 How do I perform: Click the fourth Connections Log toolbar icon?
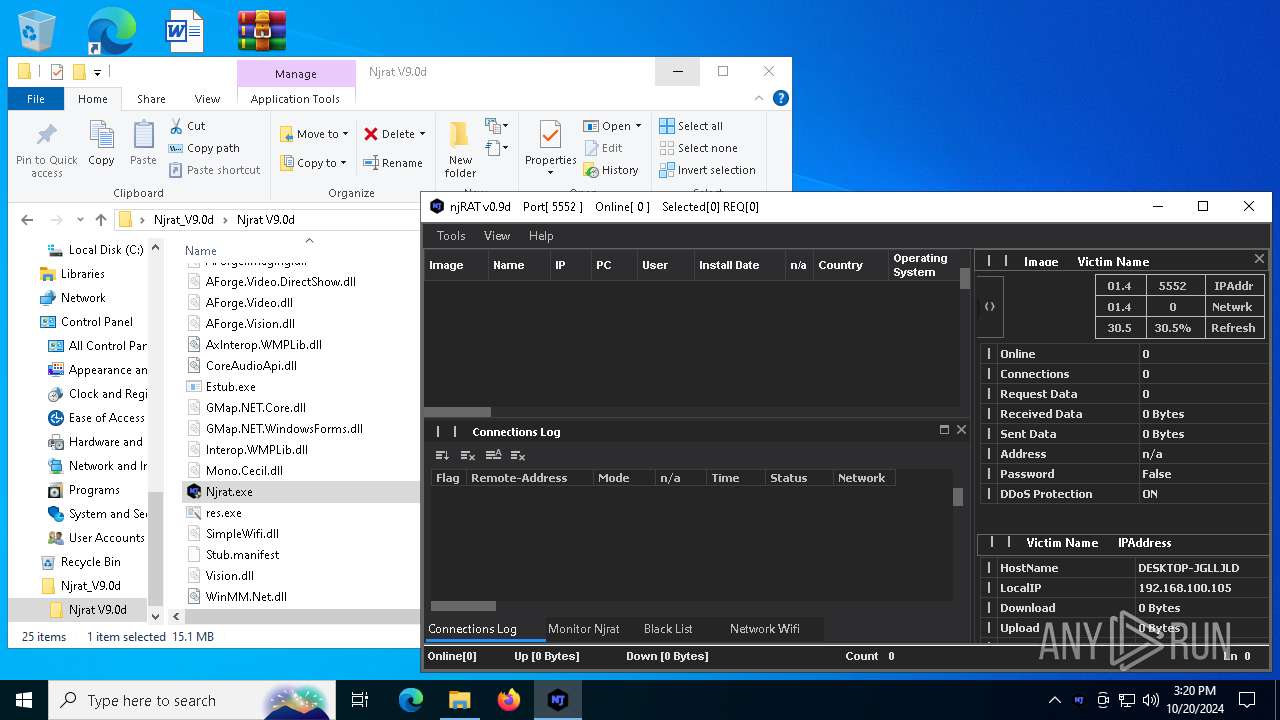pyautogui.click(x=518, y=455)
